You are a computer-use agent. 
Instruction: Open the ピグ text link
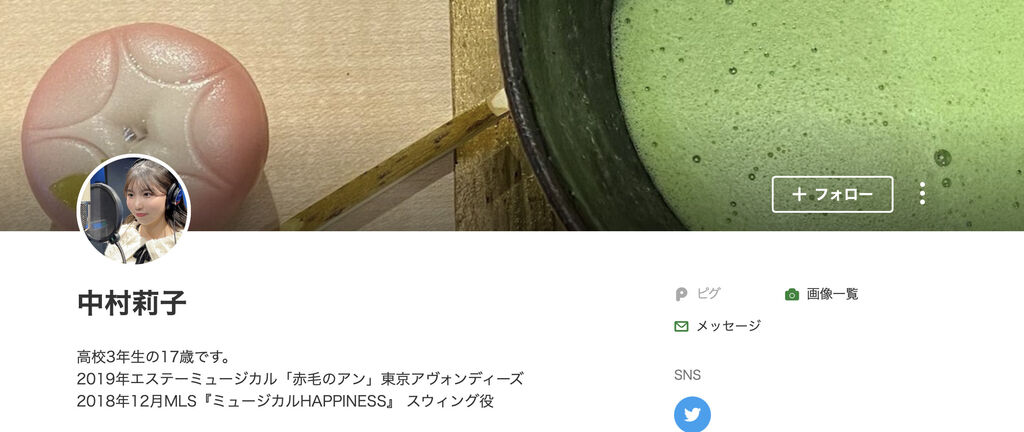tap(709, 294)
